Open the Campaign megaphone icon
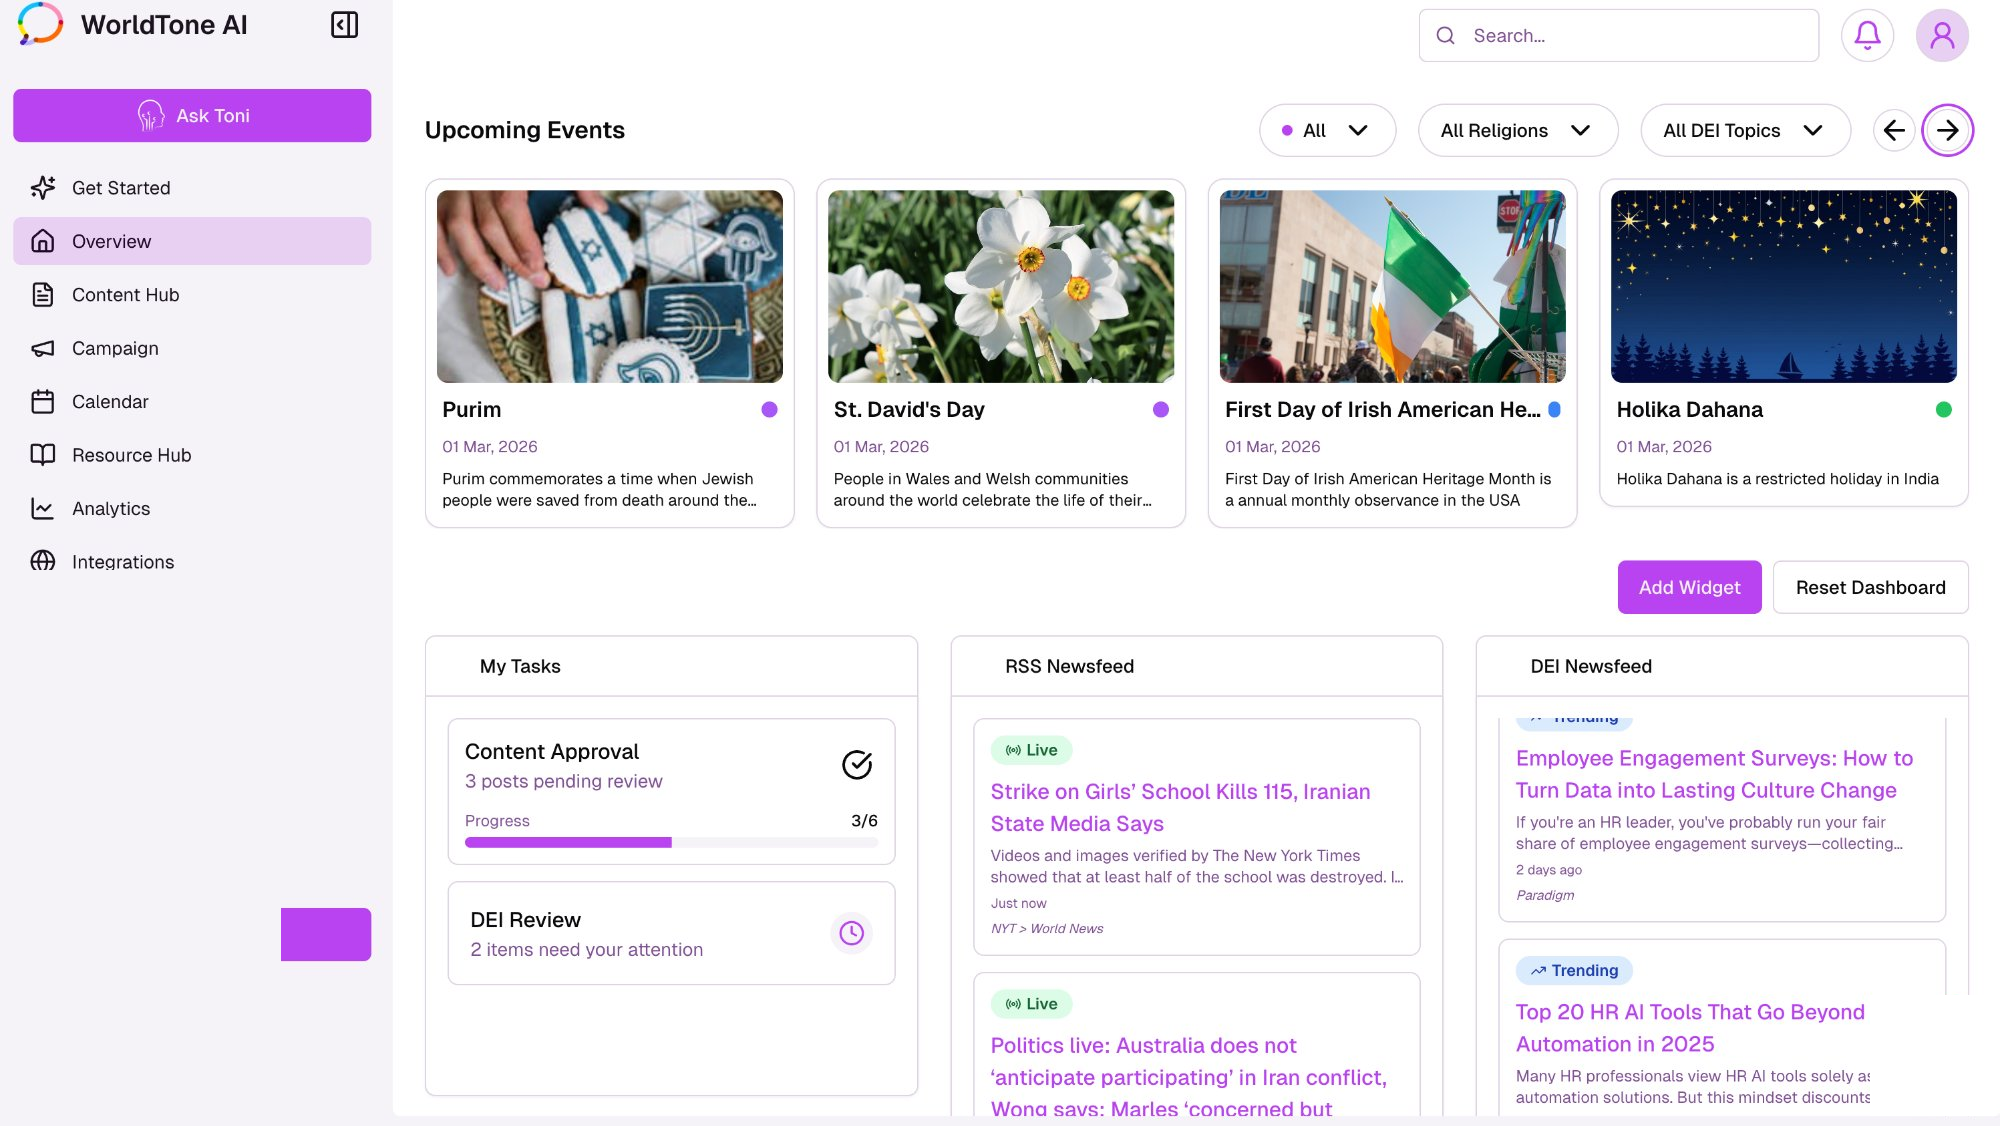Image resolution: width=2000 pixels, height=1126 pixels. 43,348
